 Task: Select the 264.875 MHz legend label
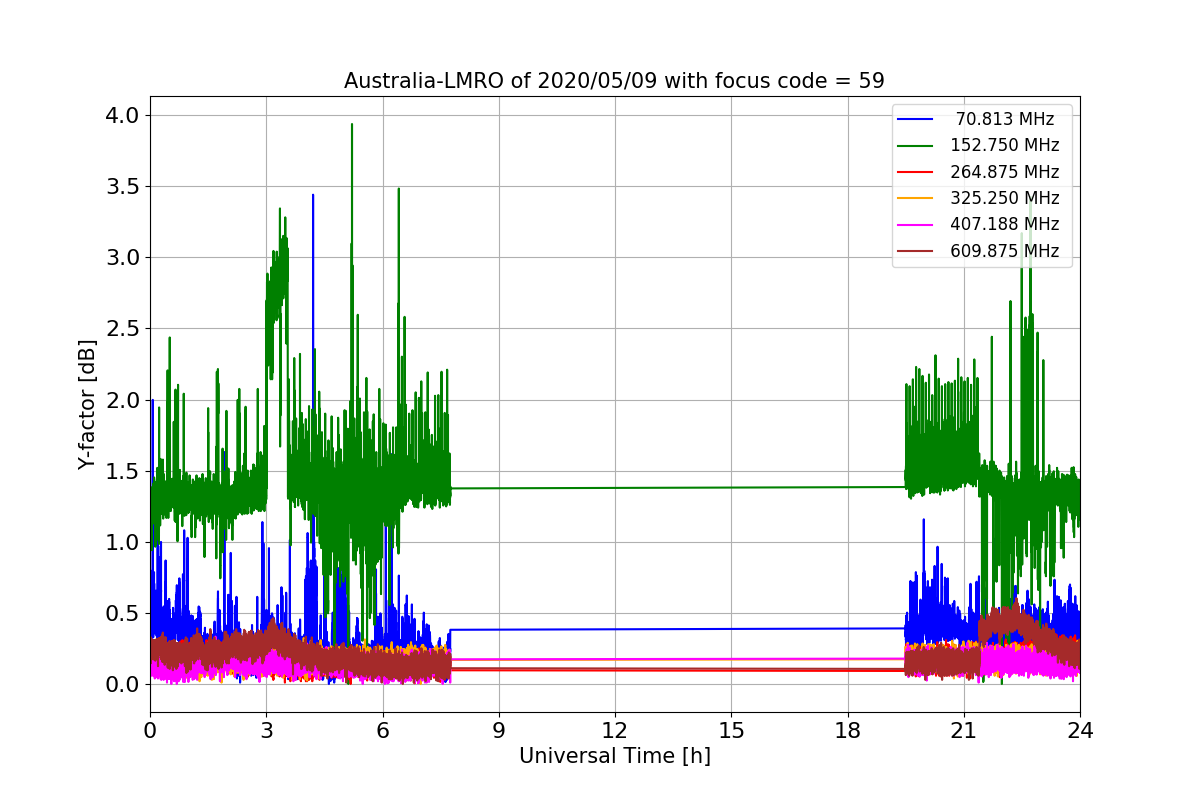click(x=1005, y=172)
